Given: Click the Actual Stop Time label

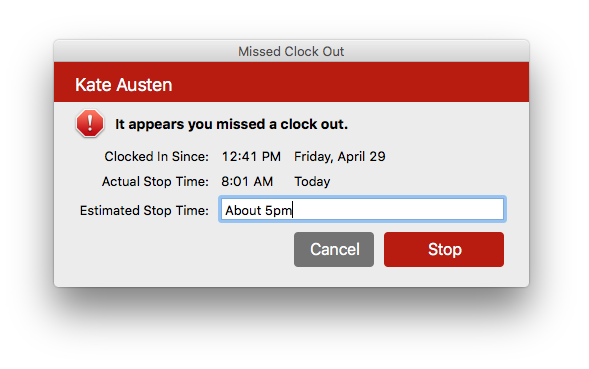Looking at the screenshot, I should [x=155, y=181].
